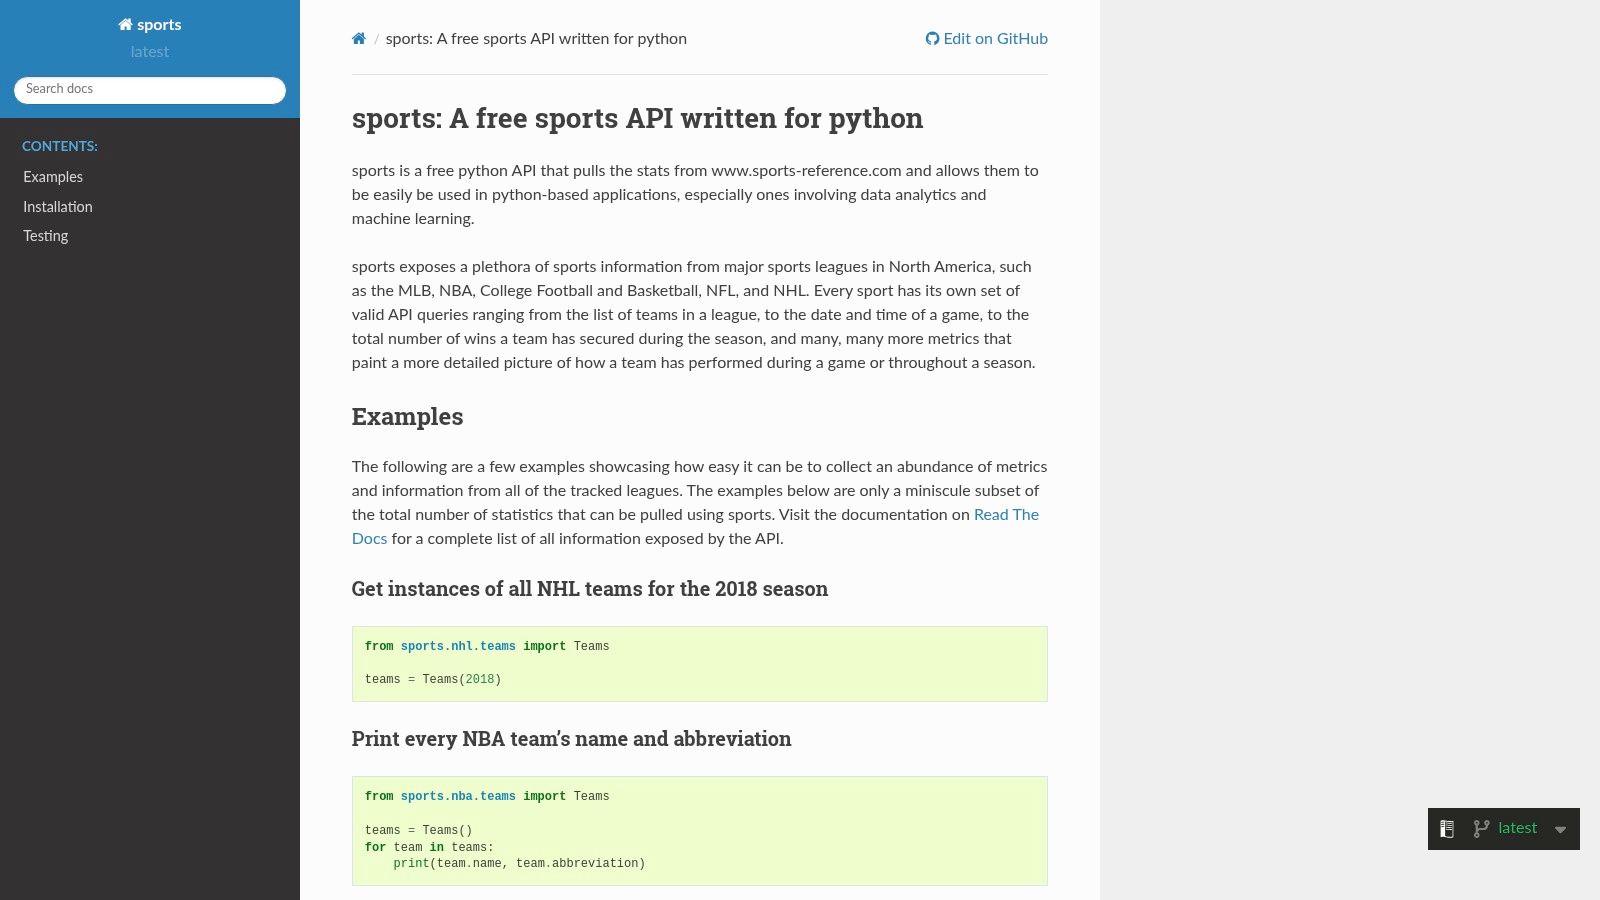Click the Examples section heading
This screenshot has height=900, width=1600.
click(x=407, y=417)
